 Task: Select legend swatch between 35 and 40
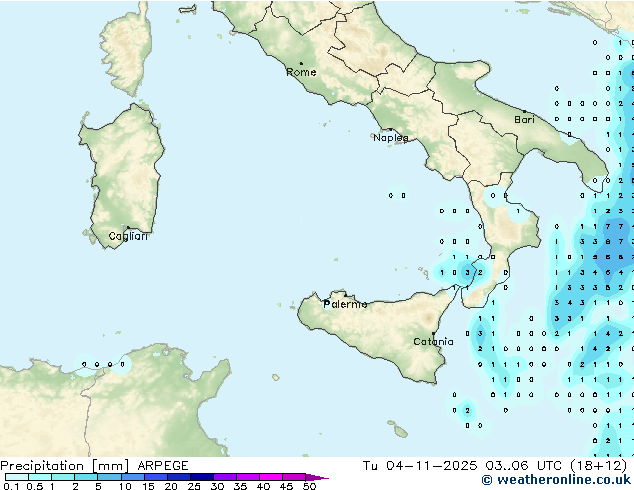pos(248,477)
